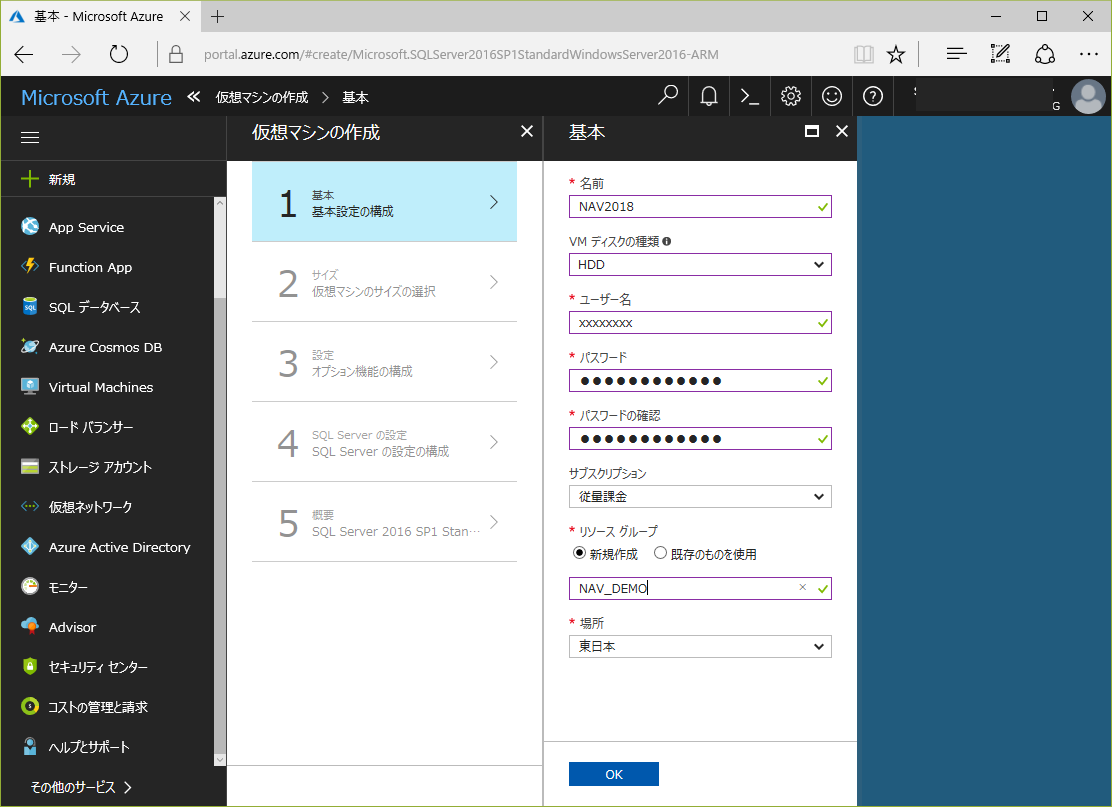This screenshot has width=1112, height=807.
Task: Expand その他のサービス
Action: 81,786
